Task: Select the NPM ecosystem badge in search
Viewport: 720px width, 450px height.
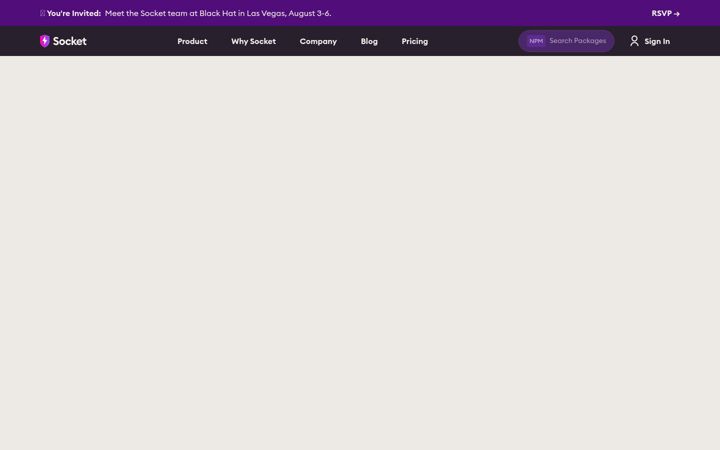Action: point(536,41)
